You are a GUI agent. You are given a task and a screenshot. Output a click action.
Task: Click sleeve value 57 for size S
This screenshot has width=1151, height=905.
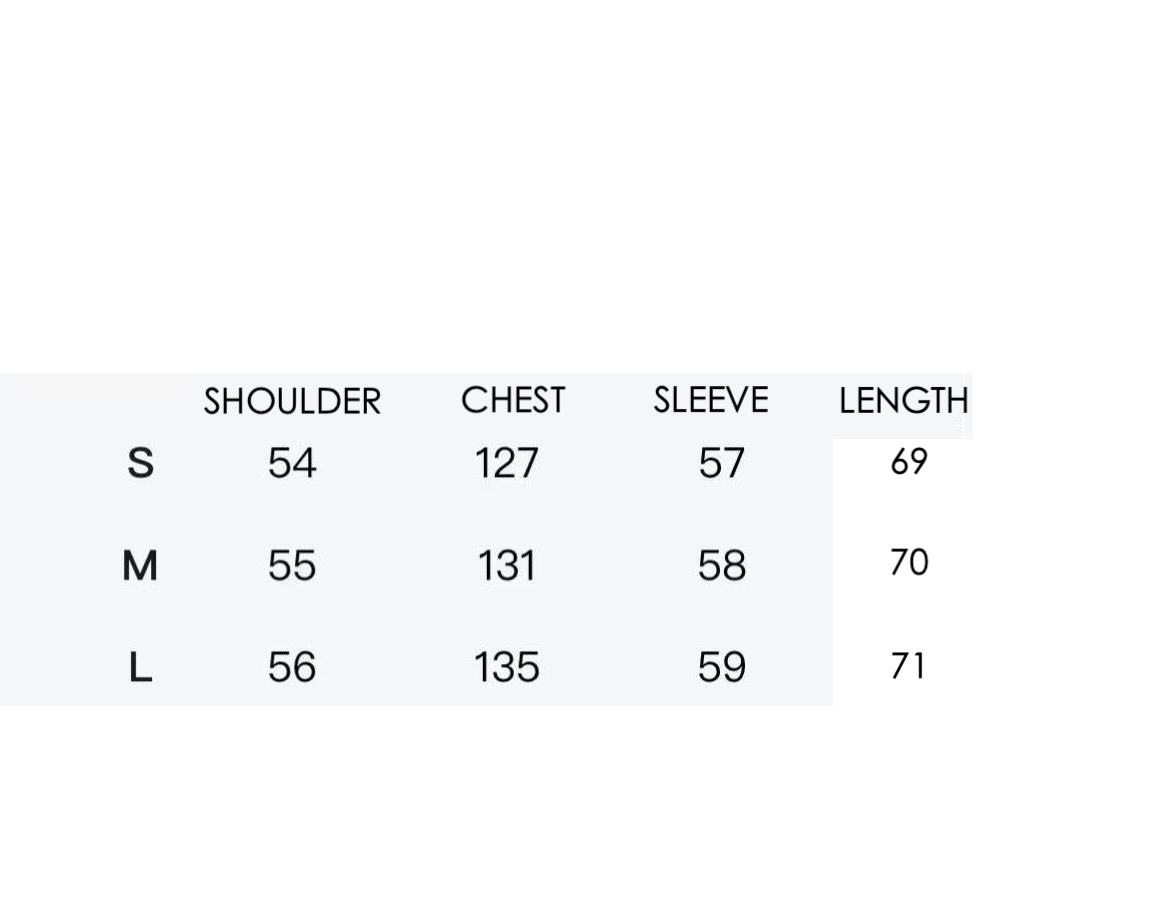pyautogui.click(x=721, y=463)
